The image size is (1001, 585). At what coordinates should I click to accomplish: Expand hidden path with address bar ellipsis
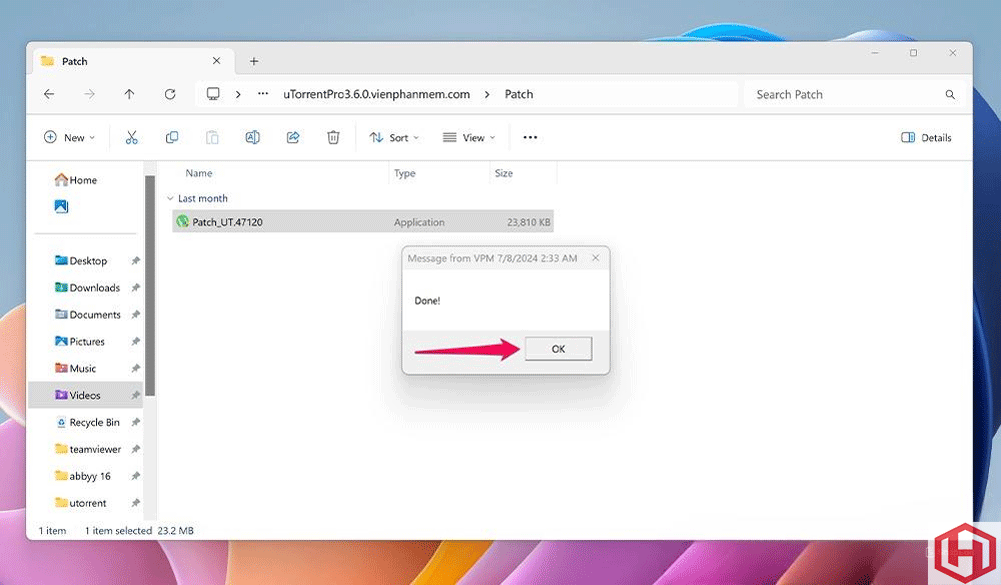point(263,94)
